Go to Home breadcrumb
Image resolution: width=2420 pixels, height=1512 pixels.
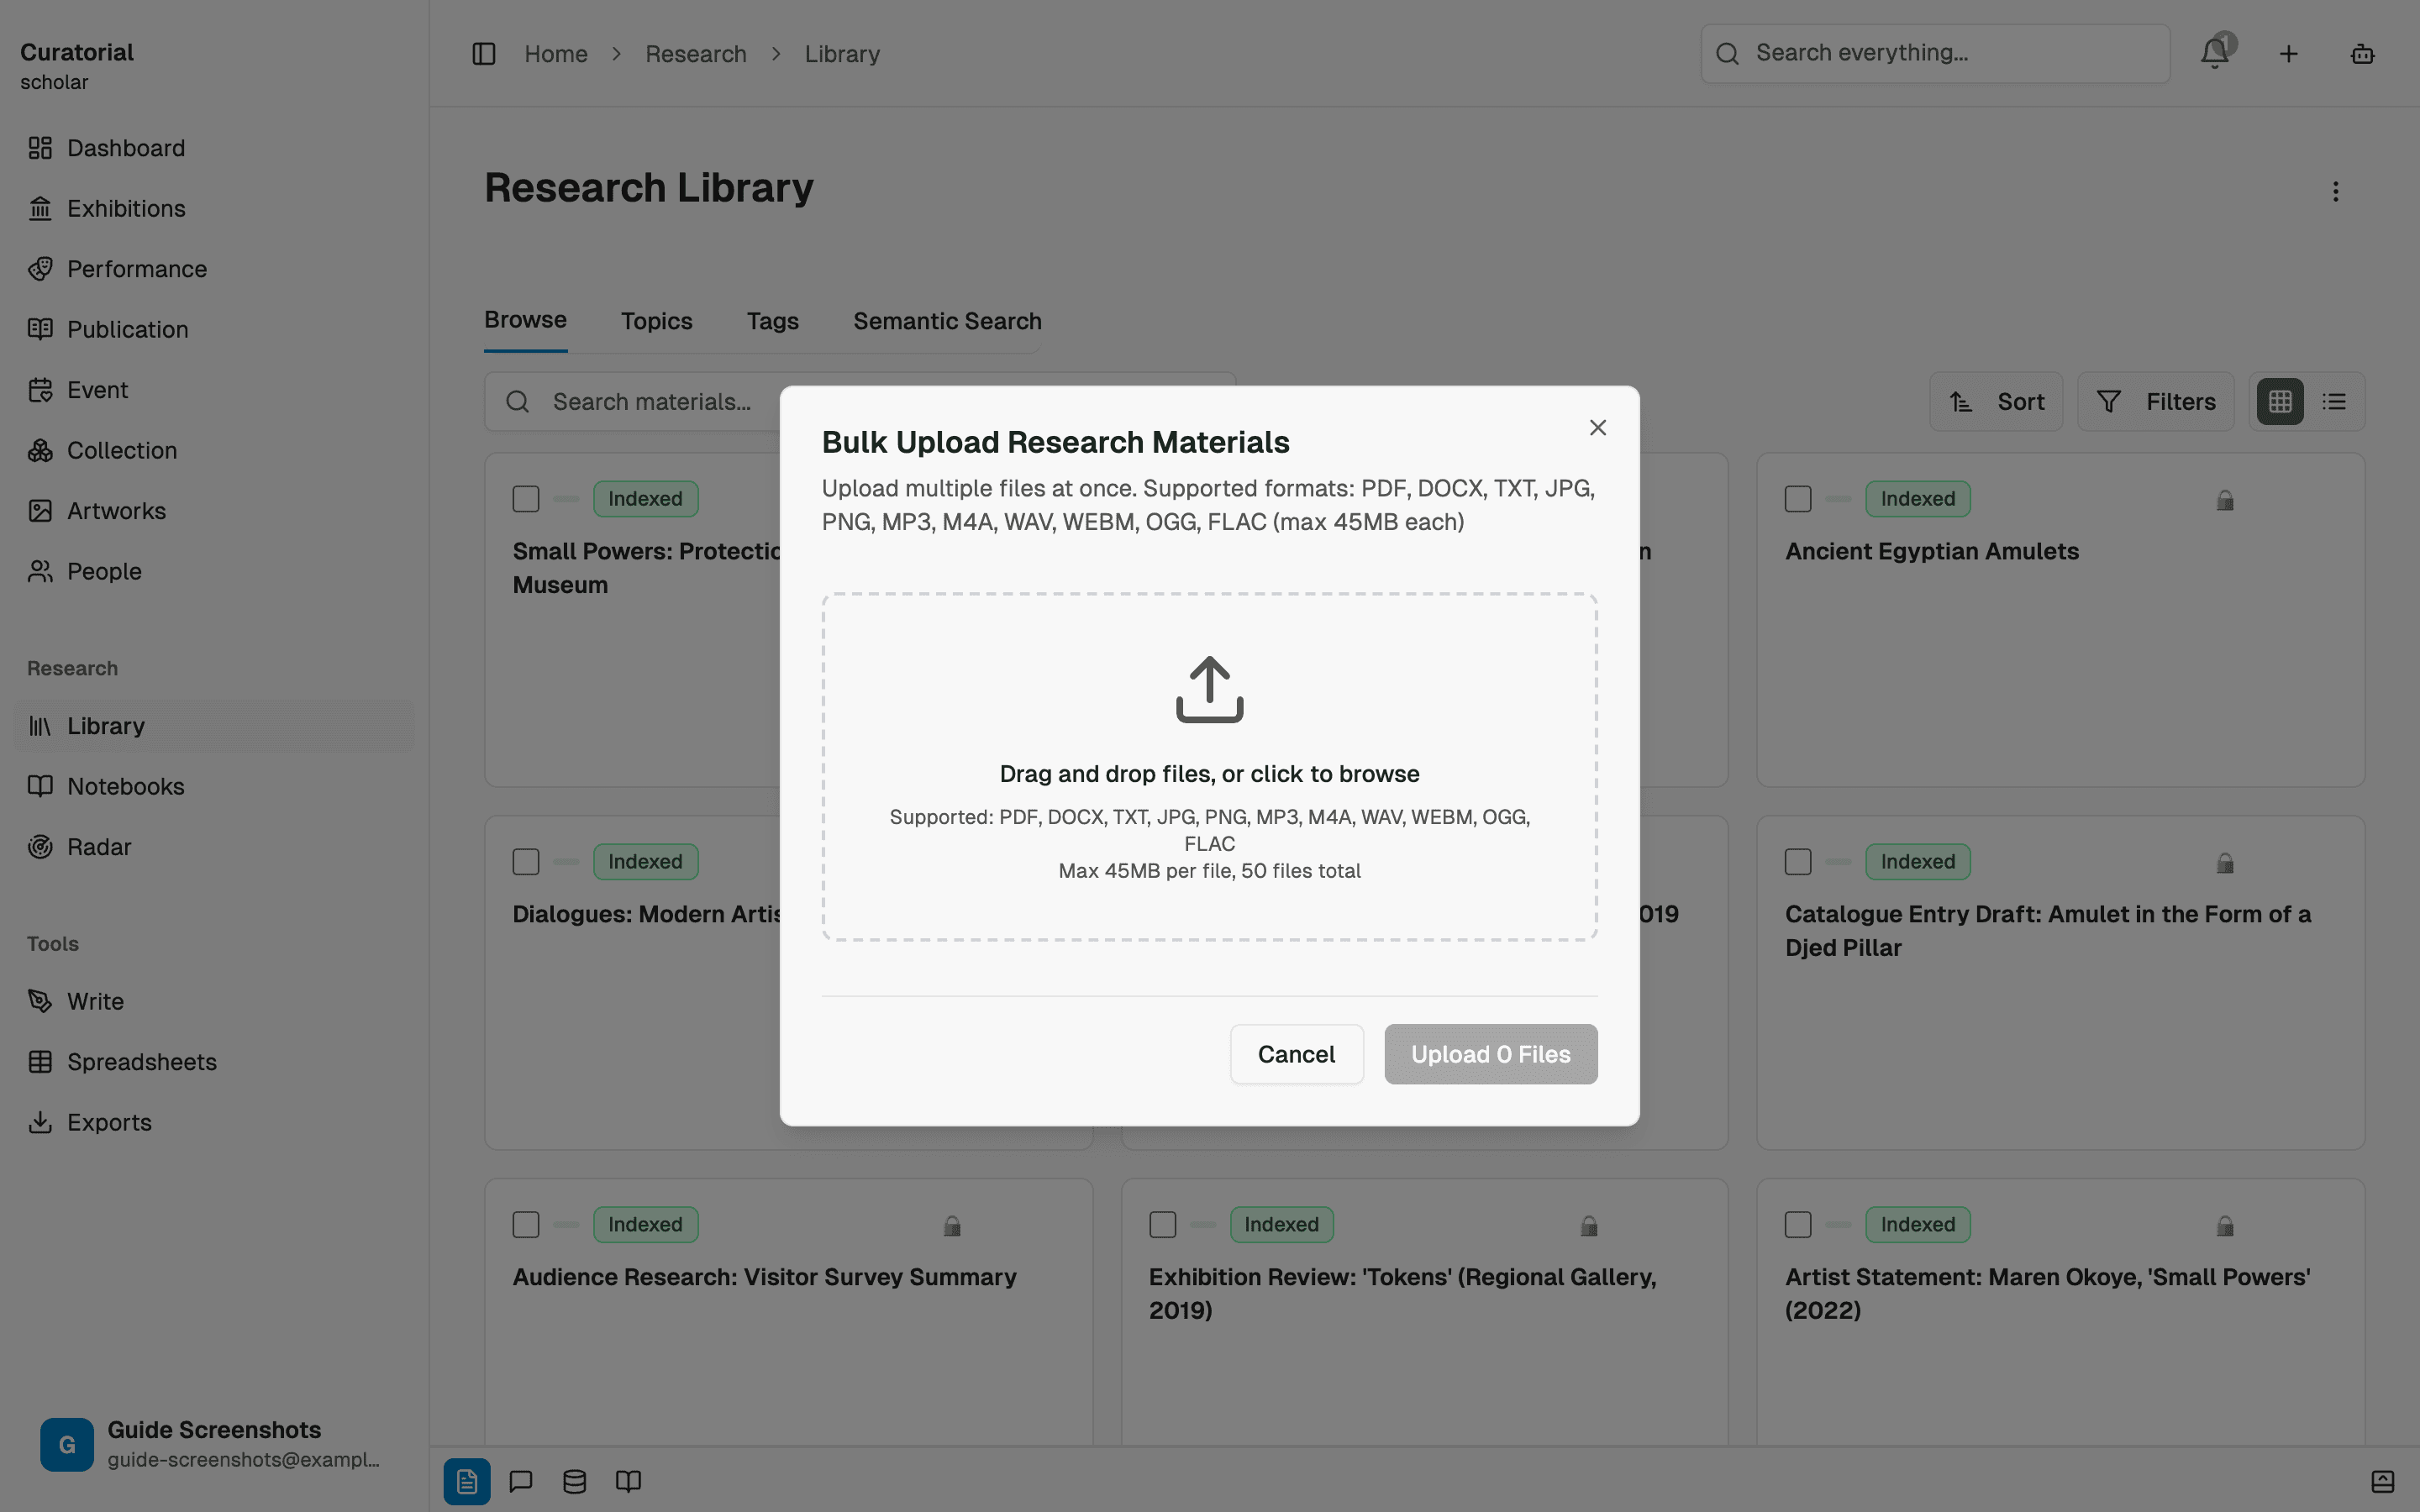click(x=556, y=54)
